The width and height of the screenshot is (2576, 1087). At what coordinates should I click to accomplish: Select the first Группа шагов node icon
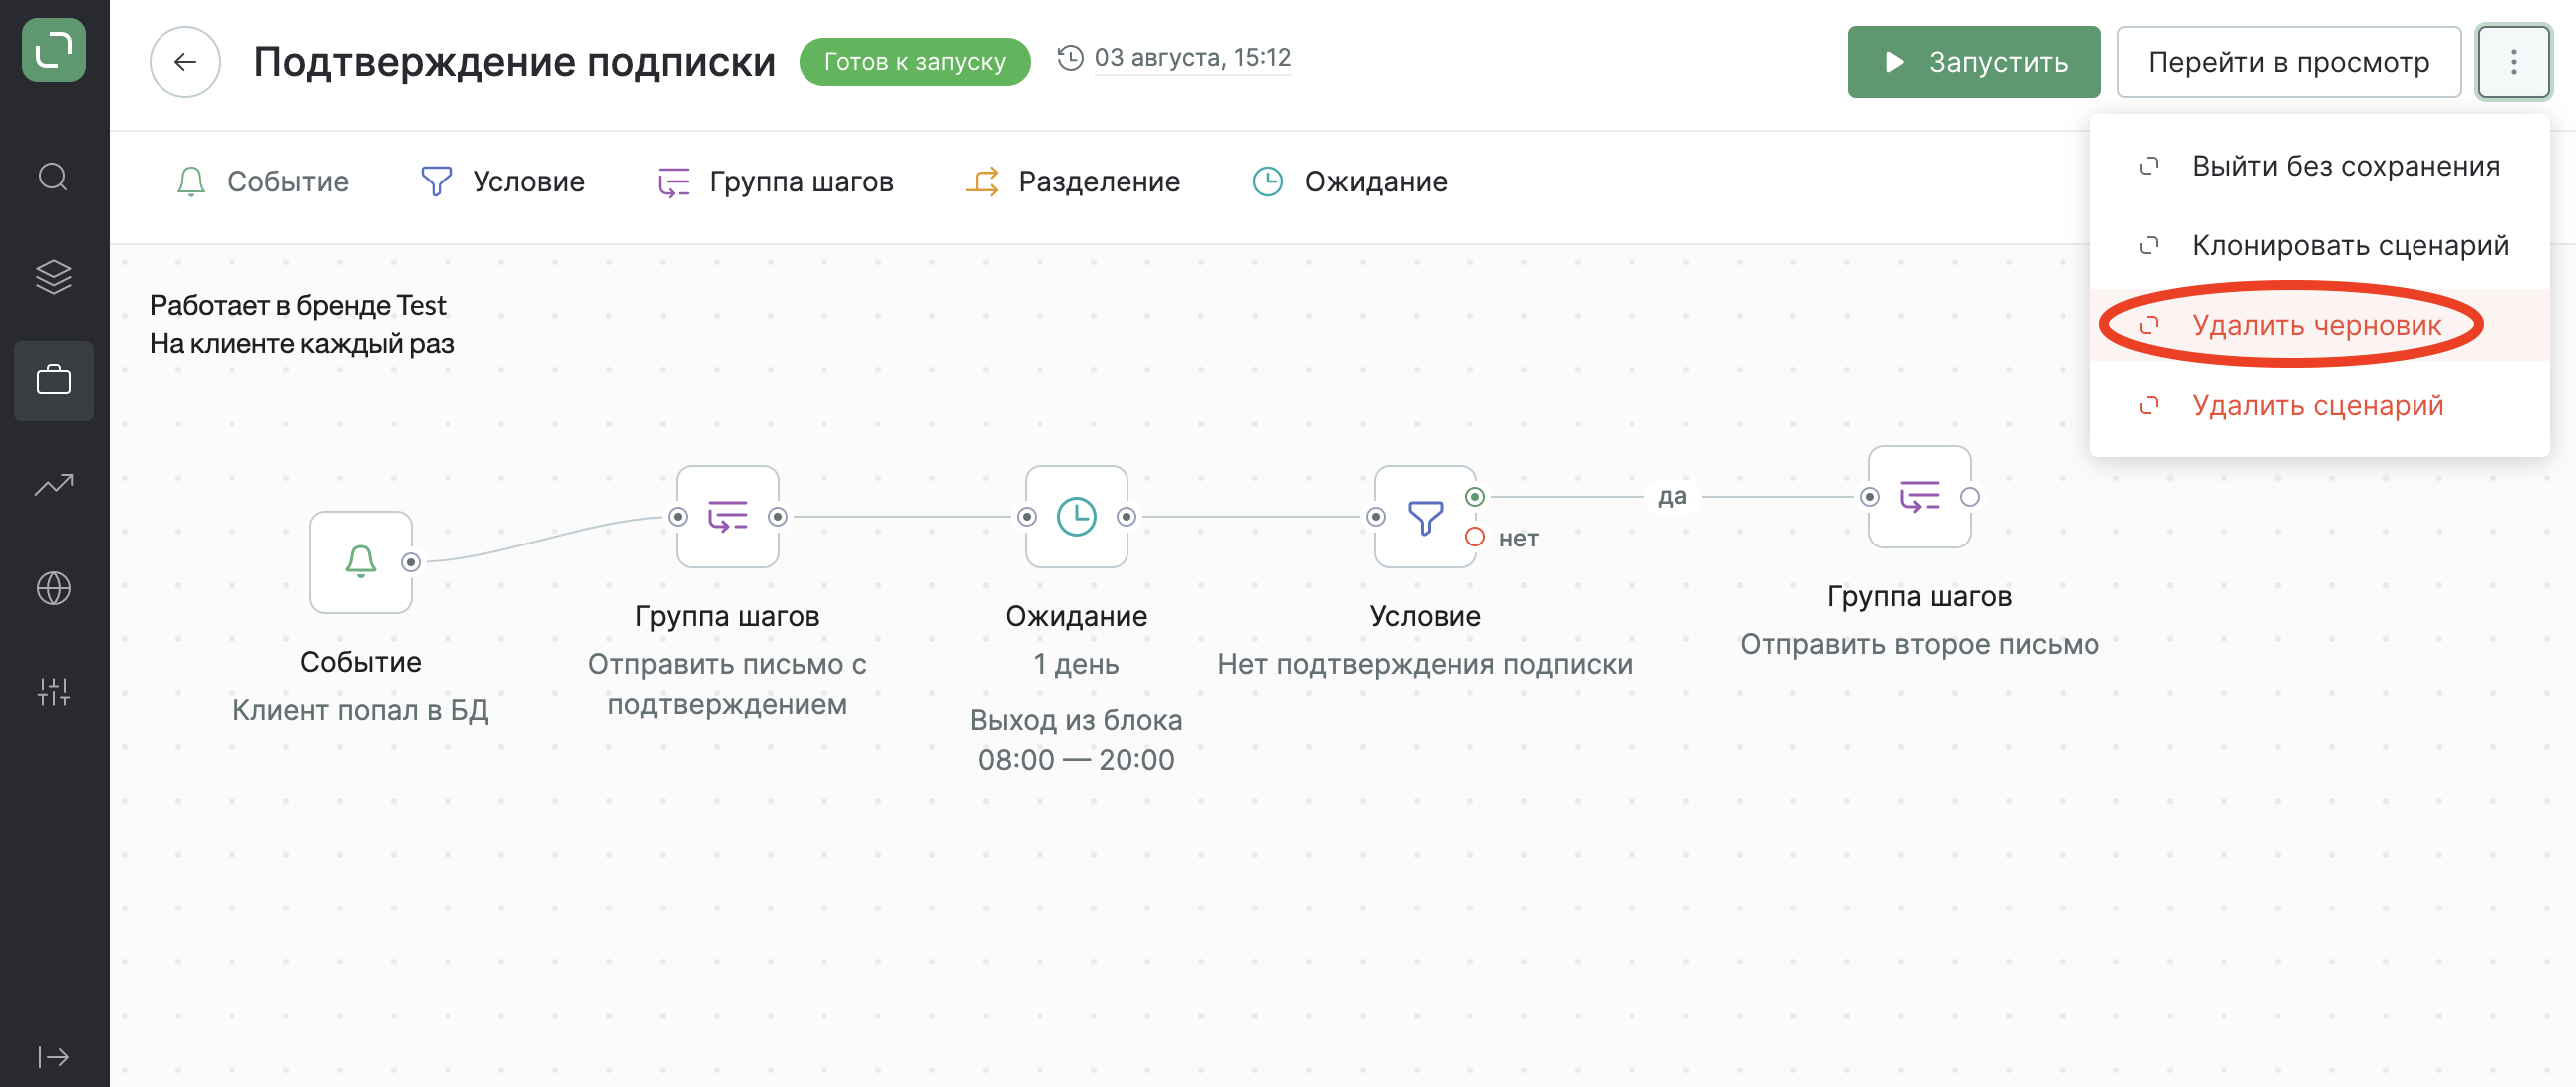coord(727,516)
